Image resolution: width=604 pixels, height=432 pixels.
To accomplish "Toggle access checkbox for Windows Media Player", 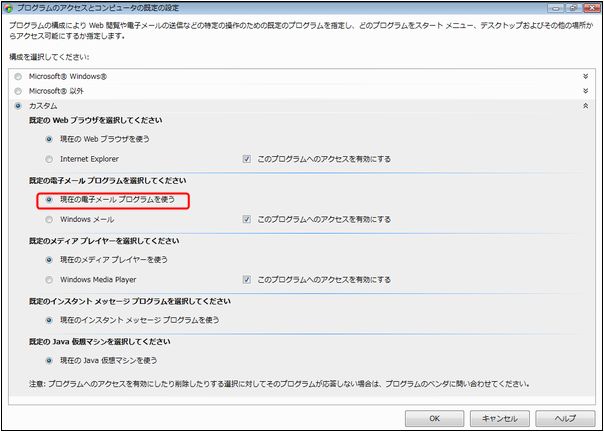I will click(x=247, y=279).
